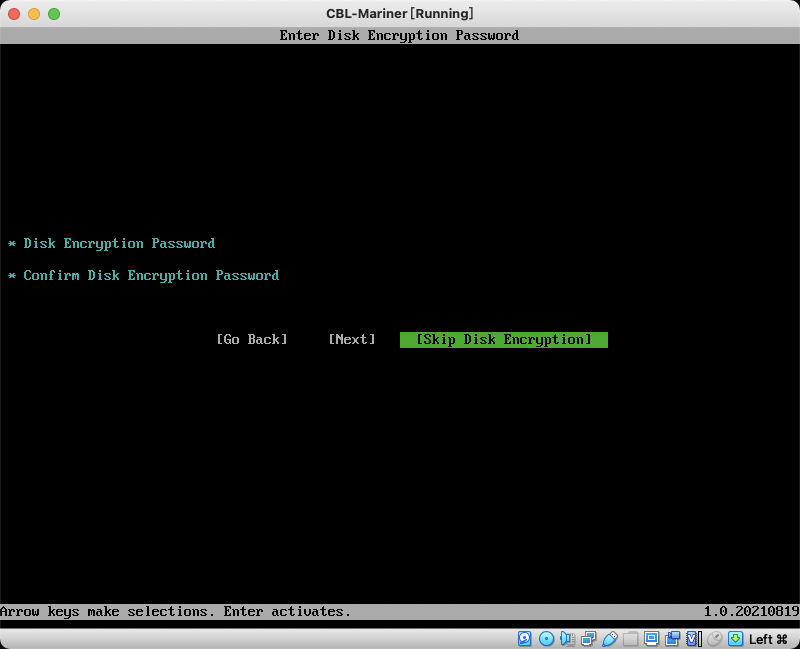This screenshot has height=649, width=800.
Task: Click the 'Enter Disk Encryption Password' title
Action: pyautogui.click(x=399, y=35)
